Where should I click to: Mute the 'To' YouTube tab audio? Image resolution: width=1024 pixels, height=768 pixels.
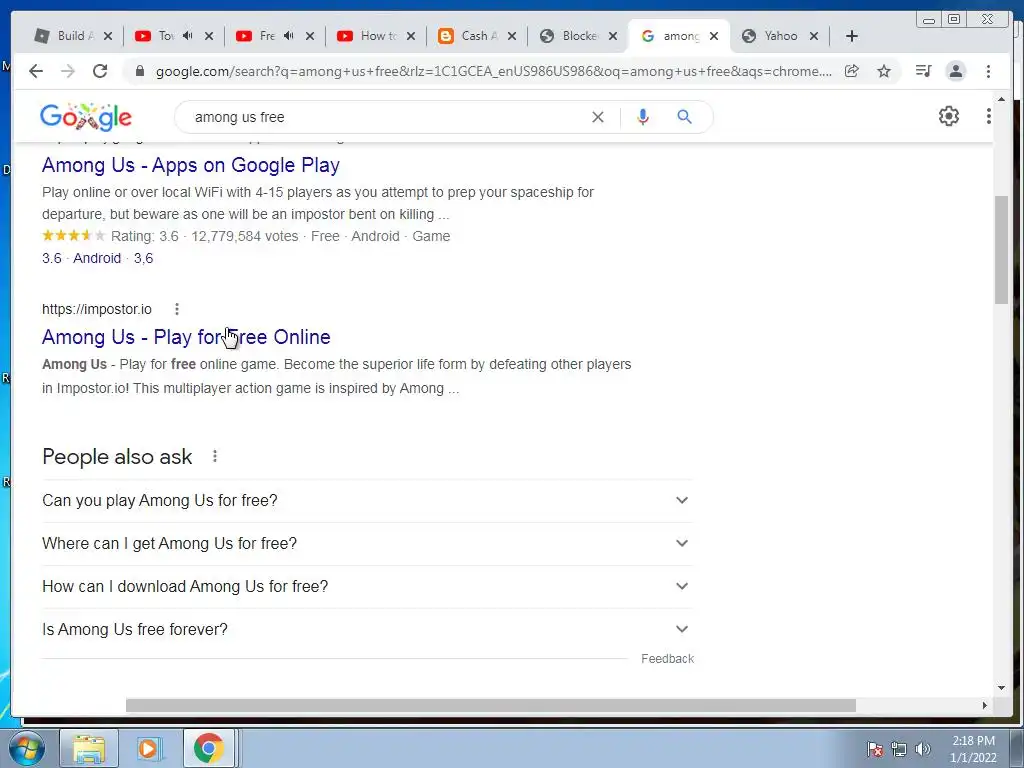(x=187, y=36)
